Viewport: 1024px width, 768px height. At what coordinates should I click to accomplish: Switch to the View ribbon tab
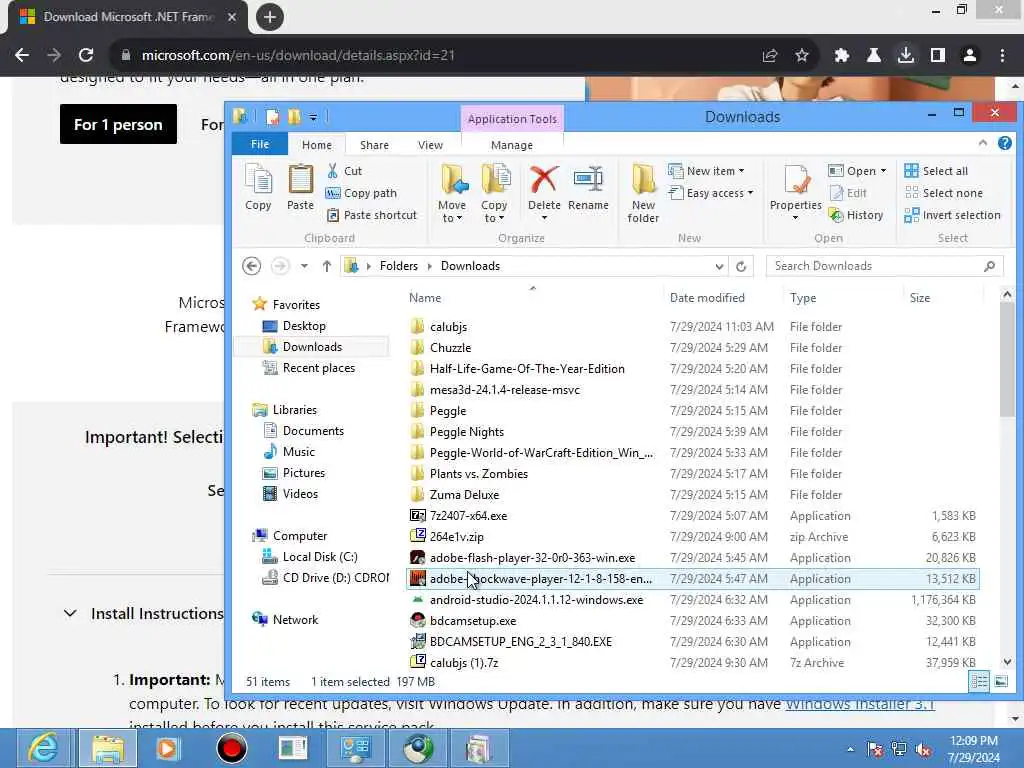[x=430, y=145]
